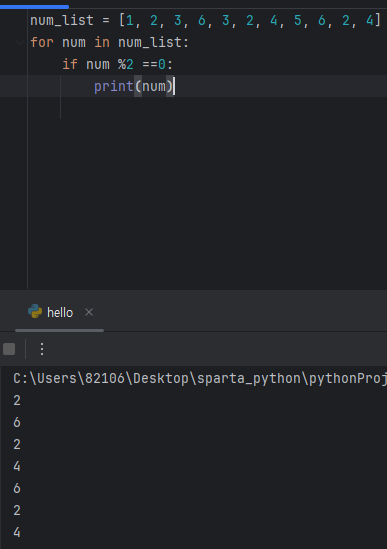Click the blue editor tab underline indicator

pyautogui.click(x=34, y=7)
